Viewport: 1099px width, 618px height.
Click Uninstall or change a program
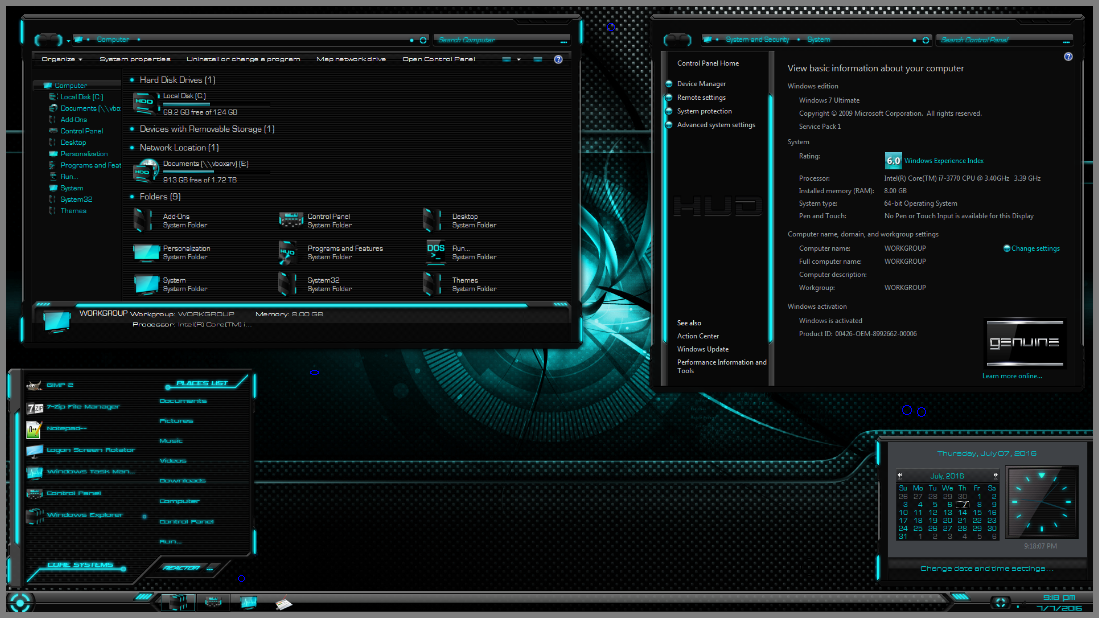click(x=243, y=59)
